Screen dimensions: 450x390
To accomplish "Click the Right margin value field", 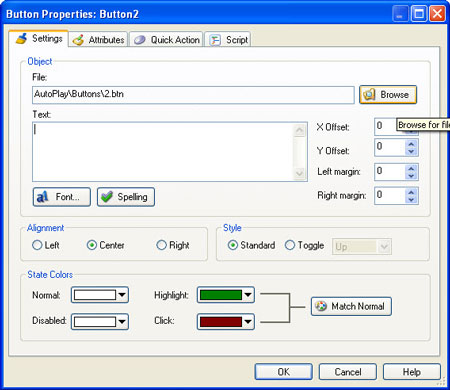I will [x=390, y=196].
